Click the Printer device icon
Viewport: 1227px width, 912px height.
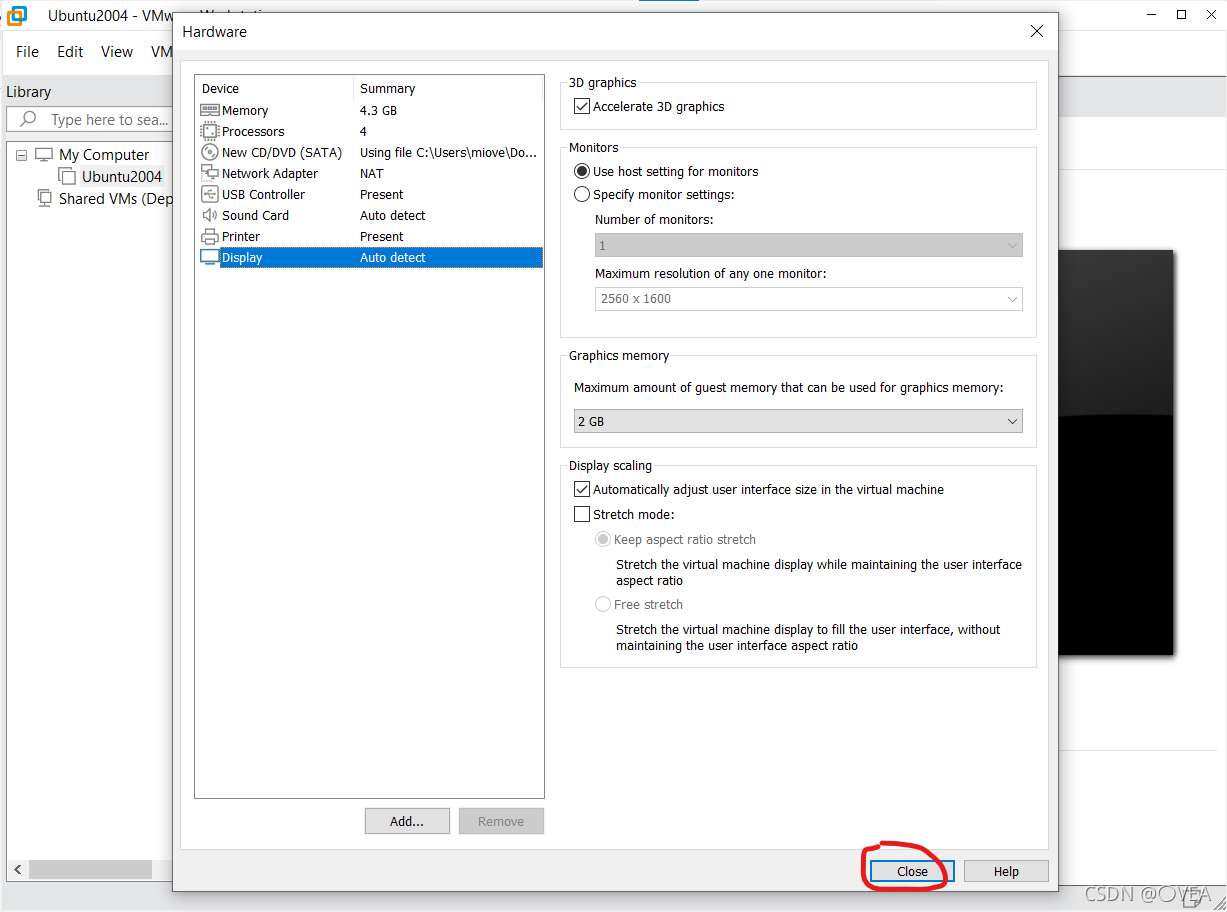point(209,236)
